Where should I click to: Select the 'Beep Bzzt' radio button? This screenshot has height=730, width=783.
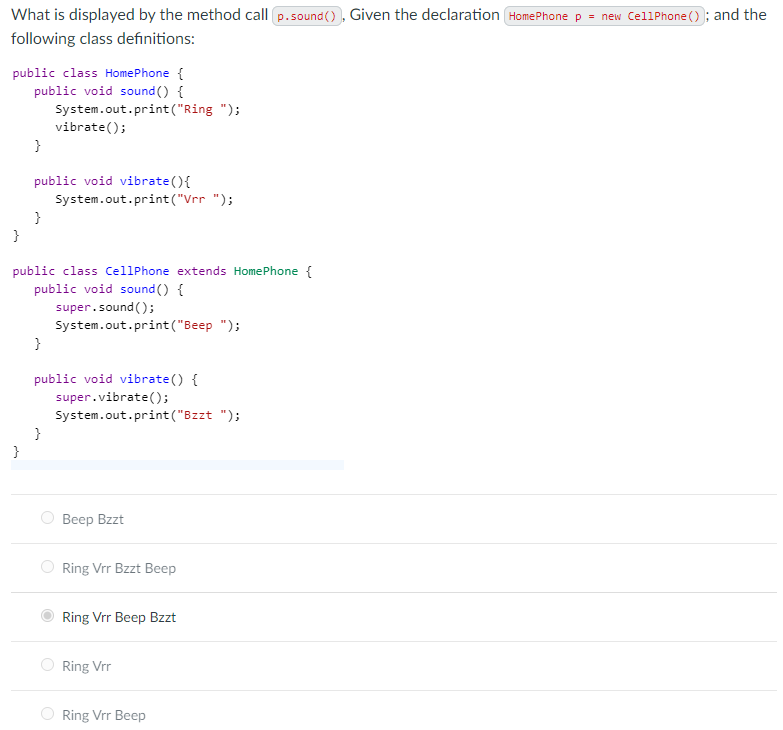click(47, 518)
